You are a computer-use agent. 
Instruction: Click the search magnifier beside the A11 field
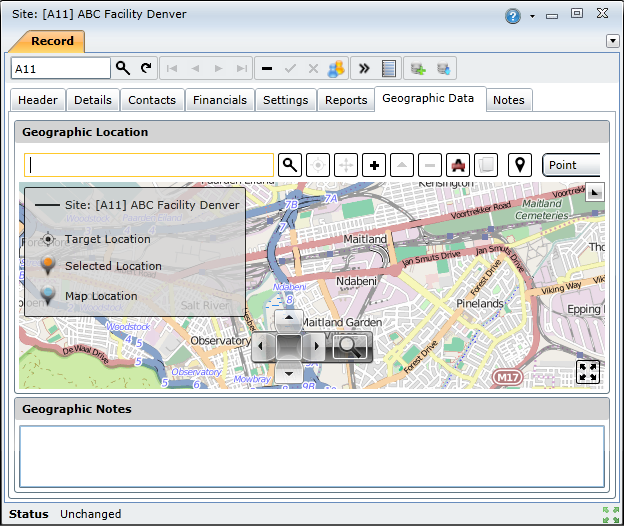coord(123,68)
